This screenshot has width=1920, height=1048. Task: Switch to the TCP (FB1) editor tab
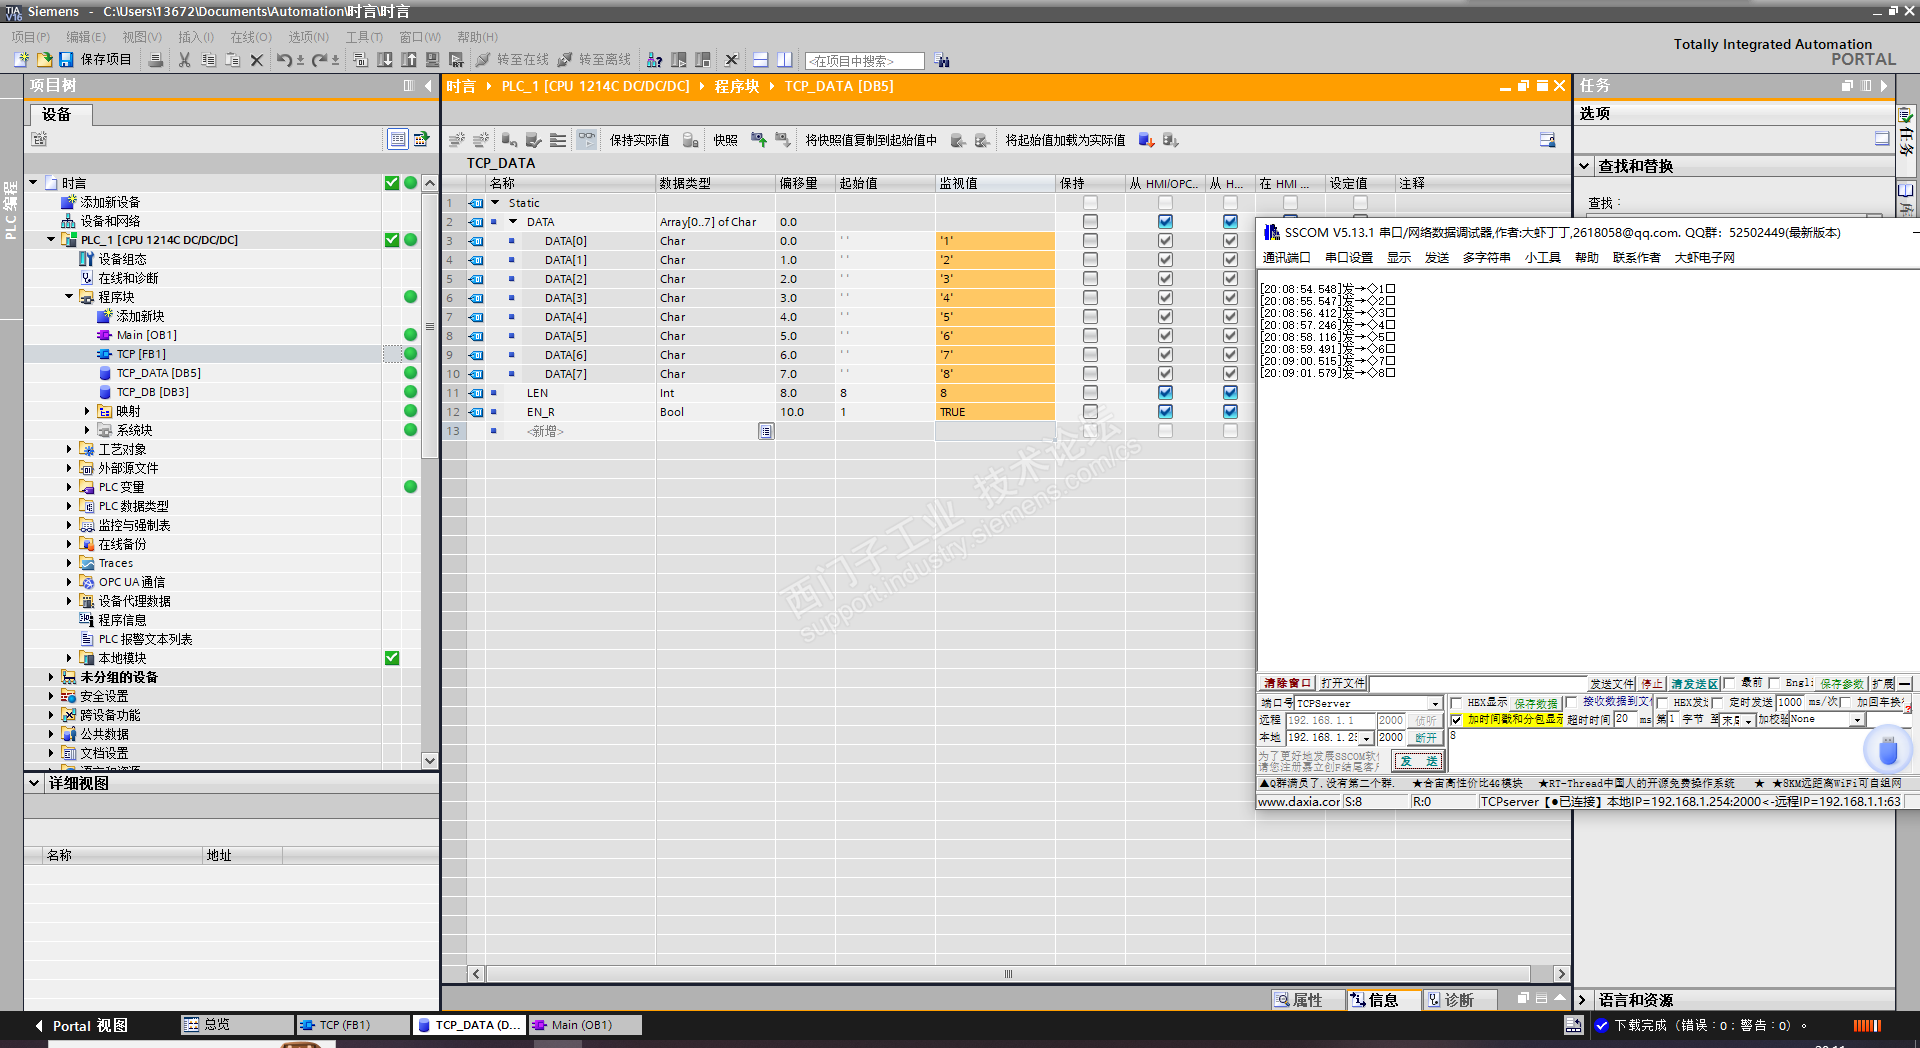(x=344, y=1025)
